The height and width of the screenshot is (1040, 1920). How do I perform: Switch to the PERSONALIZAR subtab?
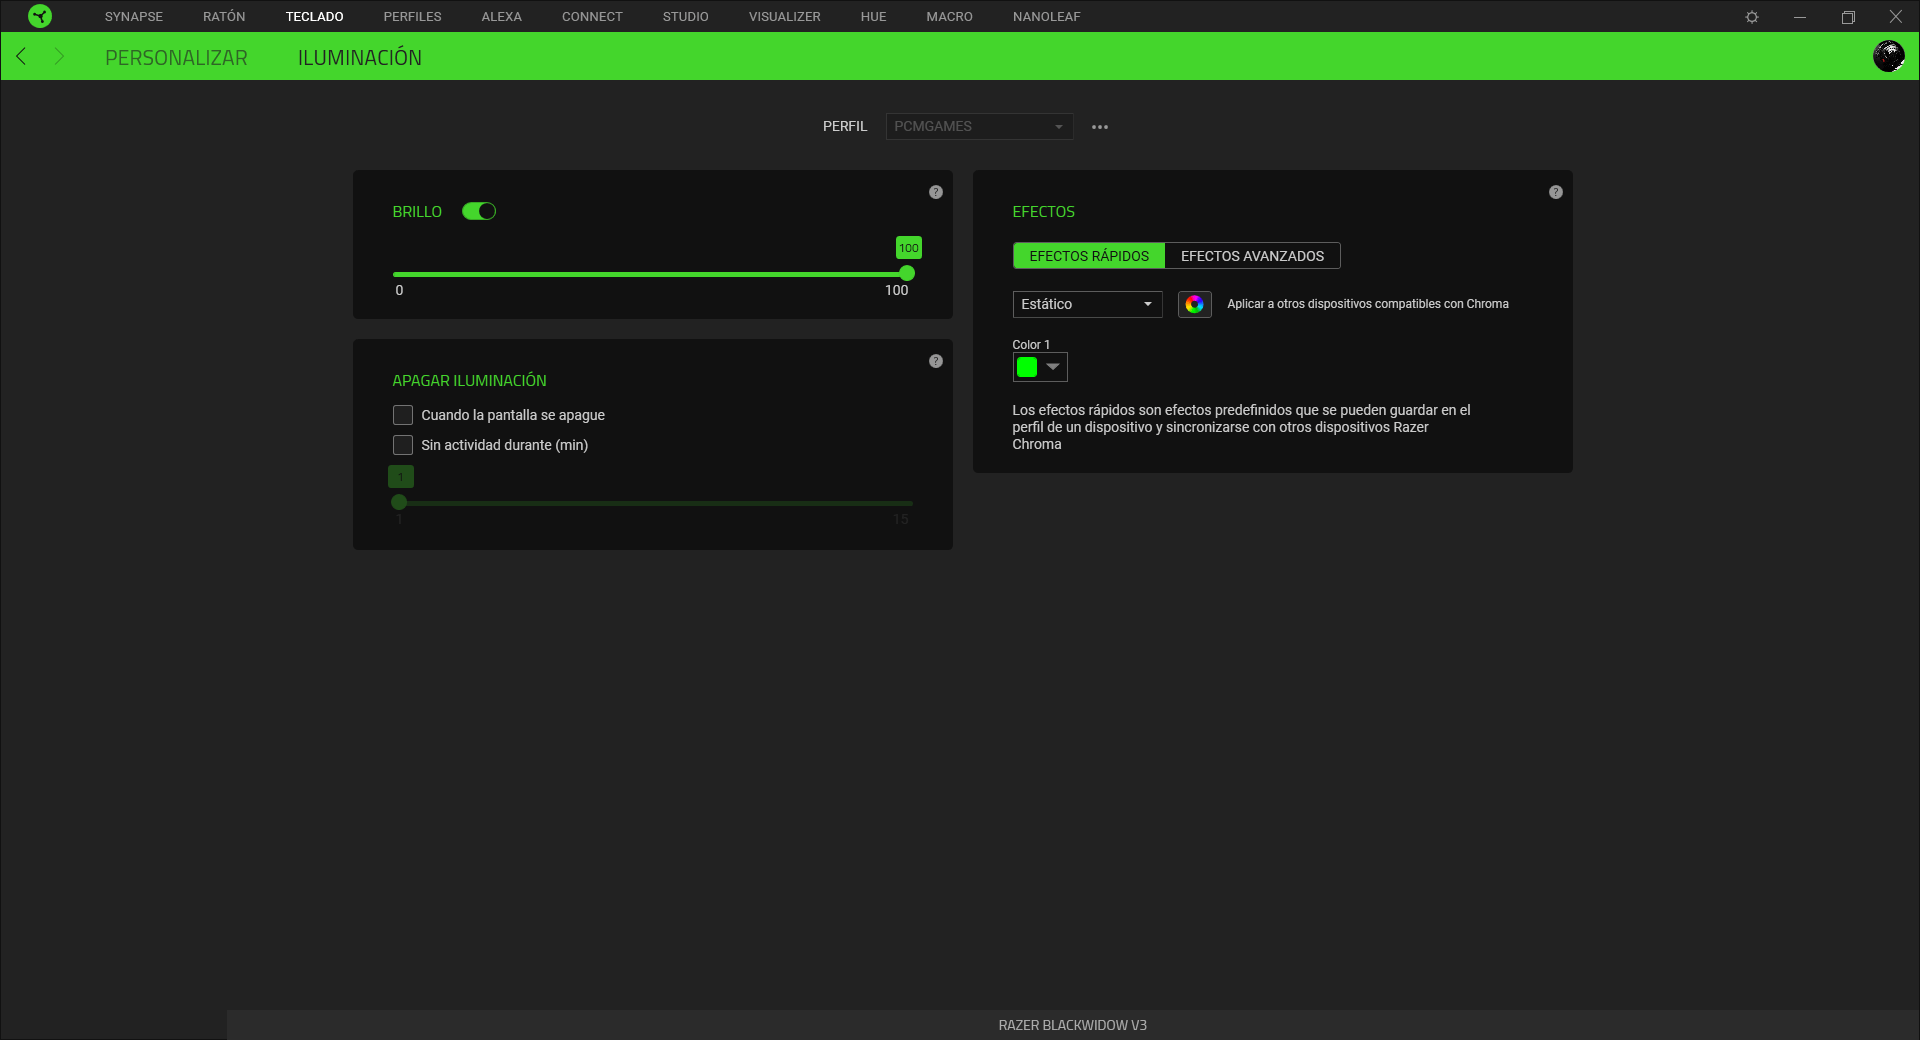pos(176,58)
